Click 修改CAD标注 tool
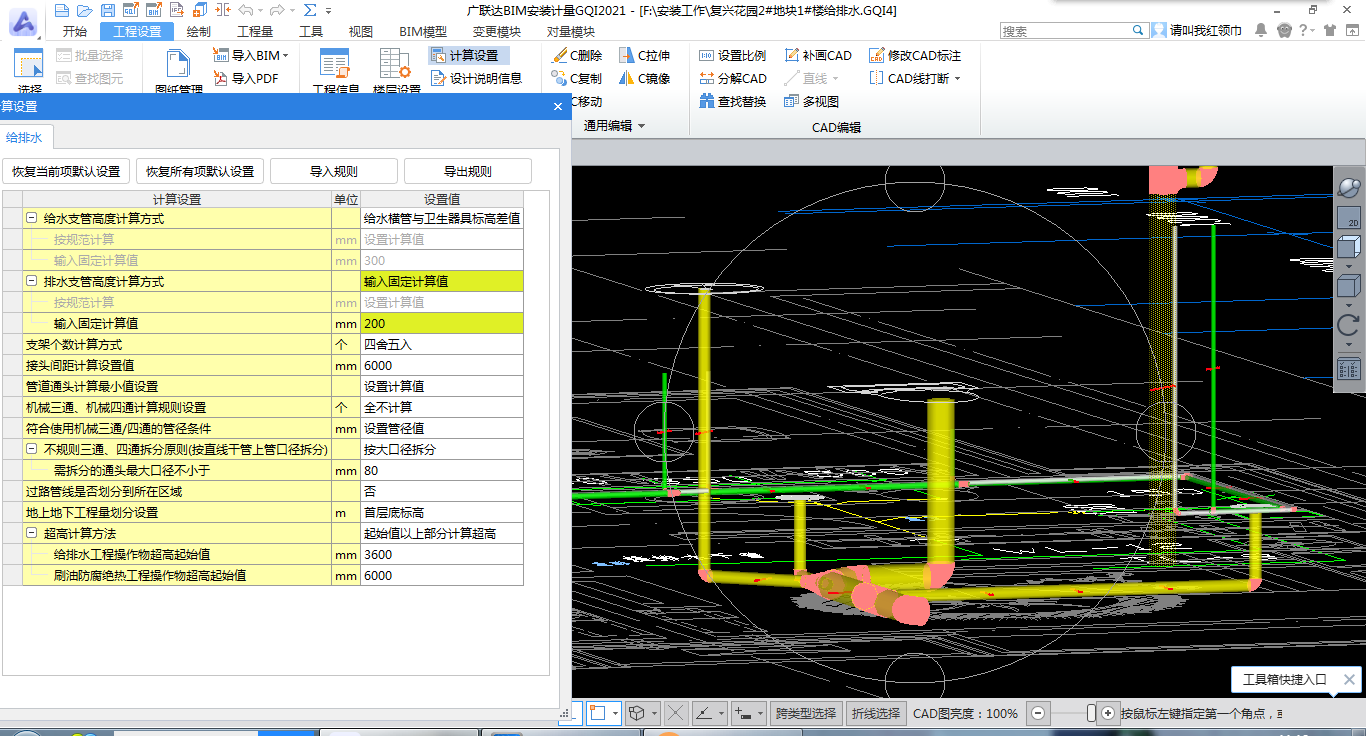1366x736 pixels. click(915, 56)
